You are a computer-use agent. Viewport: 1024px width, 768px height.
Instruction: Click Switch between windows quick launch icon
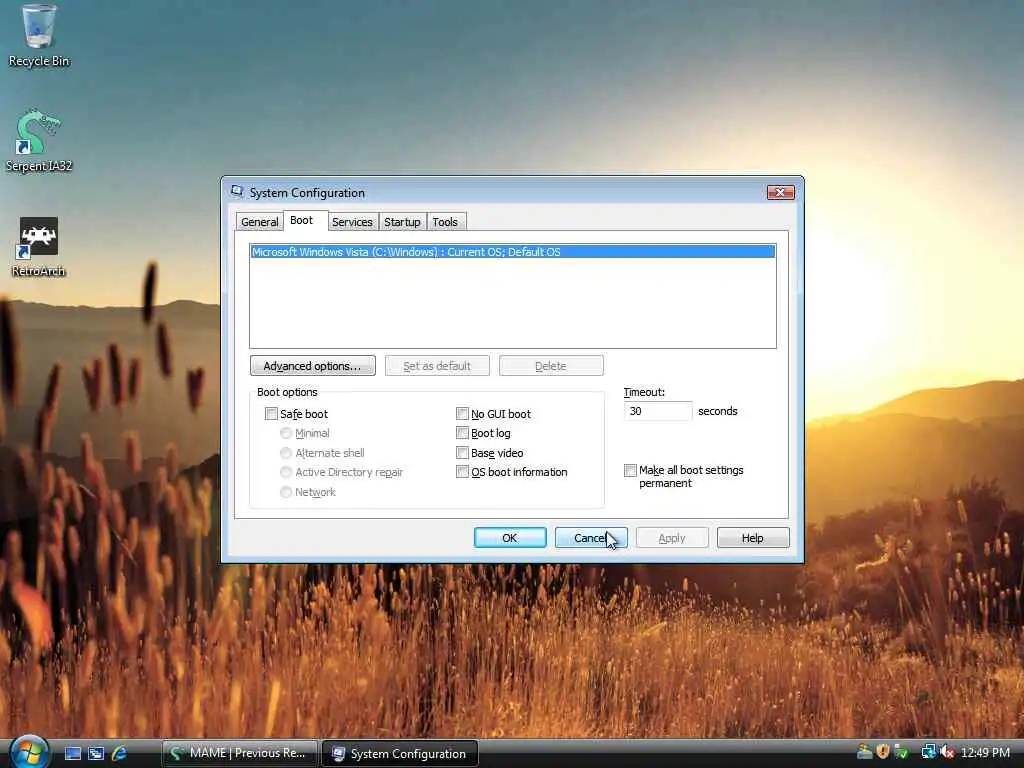[x=96, y=753]
